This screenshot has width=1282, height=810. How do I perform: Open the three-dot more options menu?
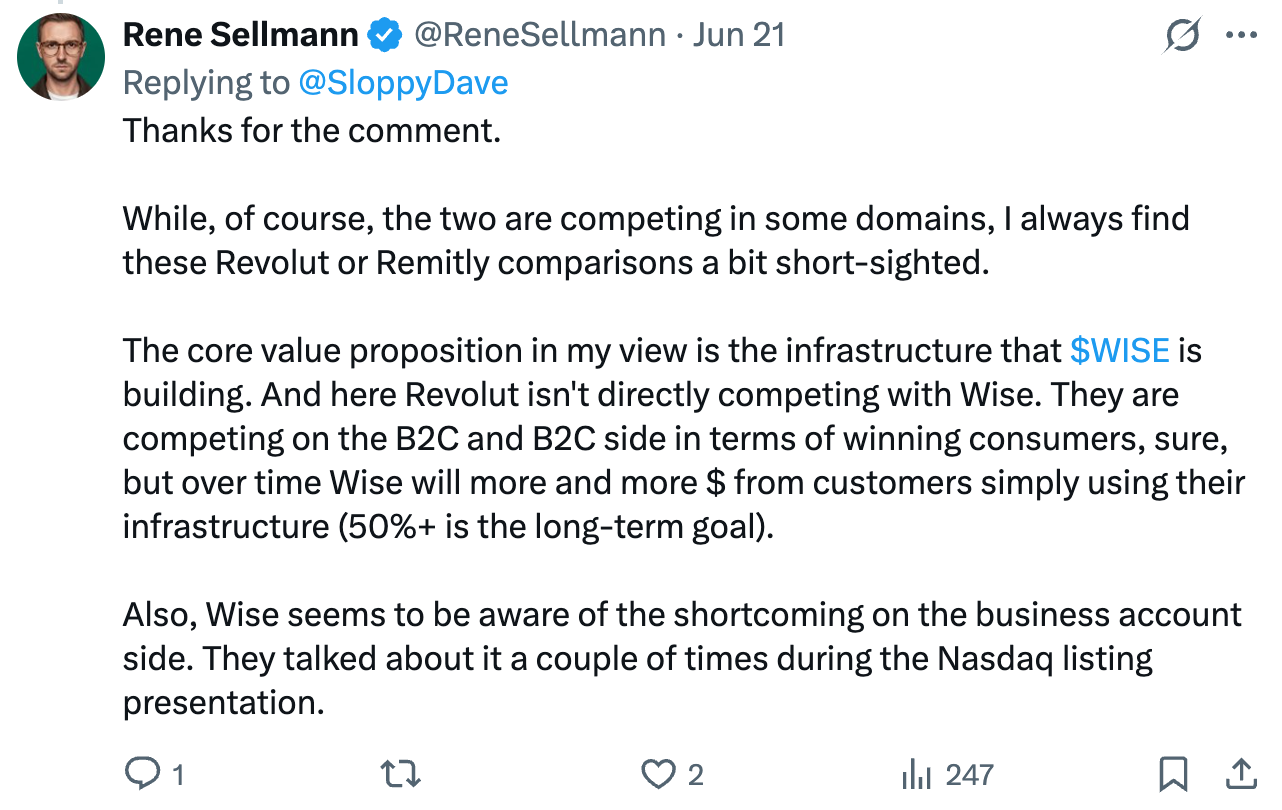[x=1241, y=35]
